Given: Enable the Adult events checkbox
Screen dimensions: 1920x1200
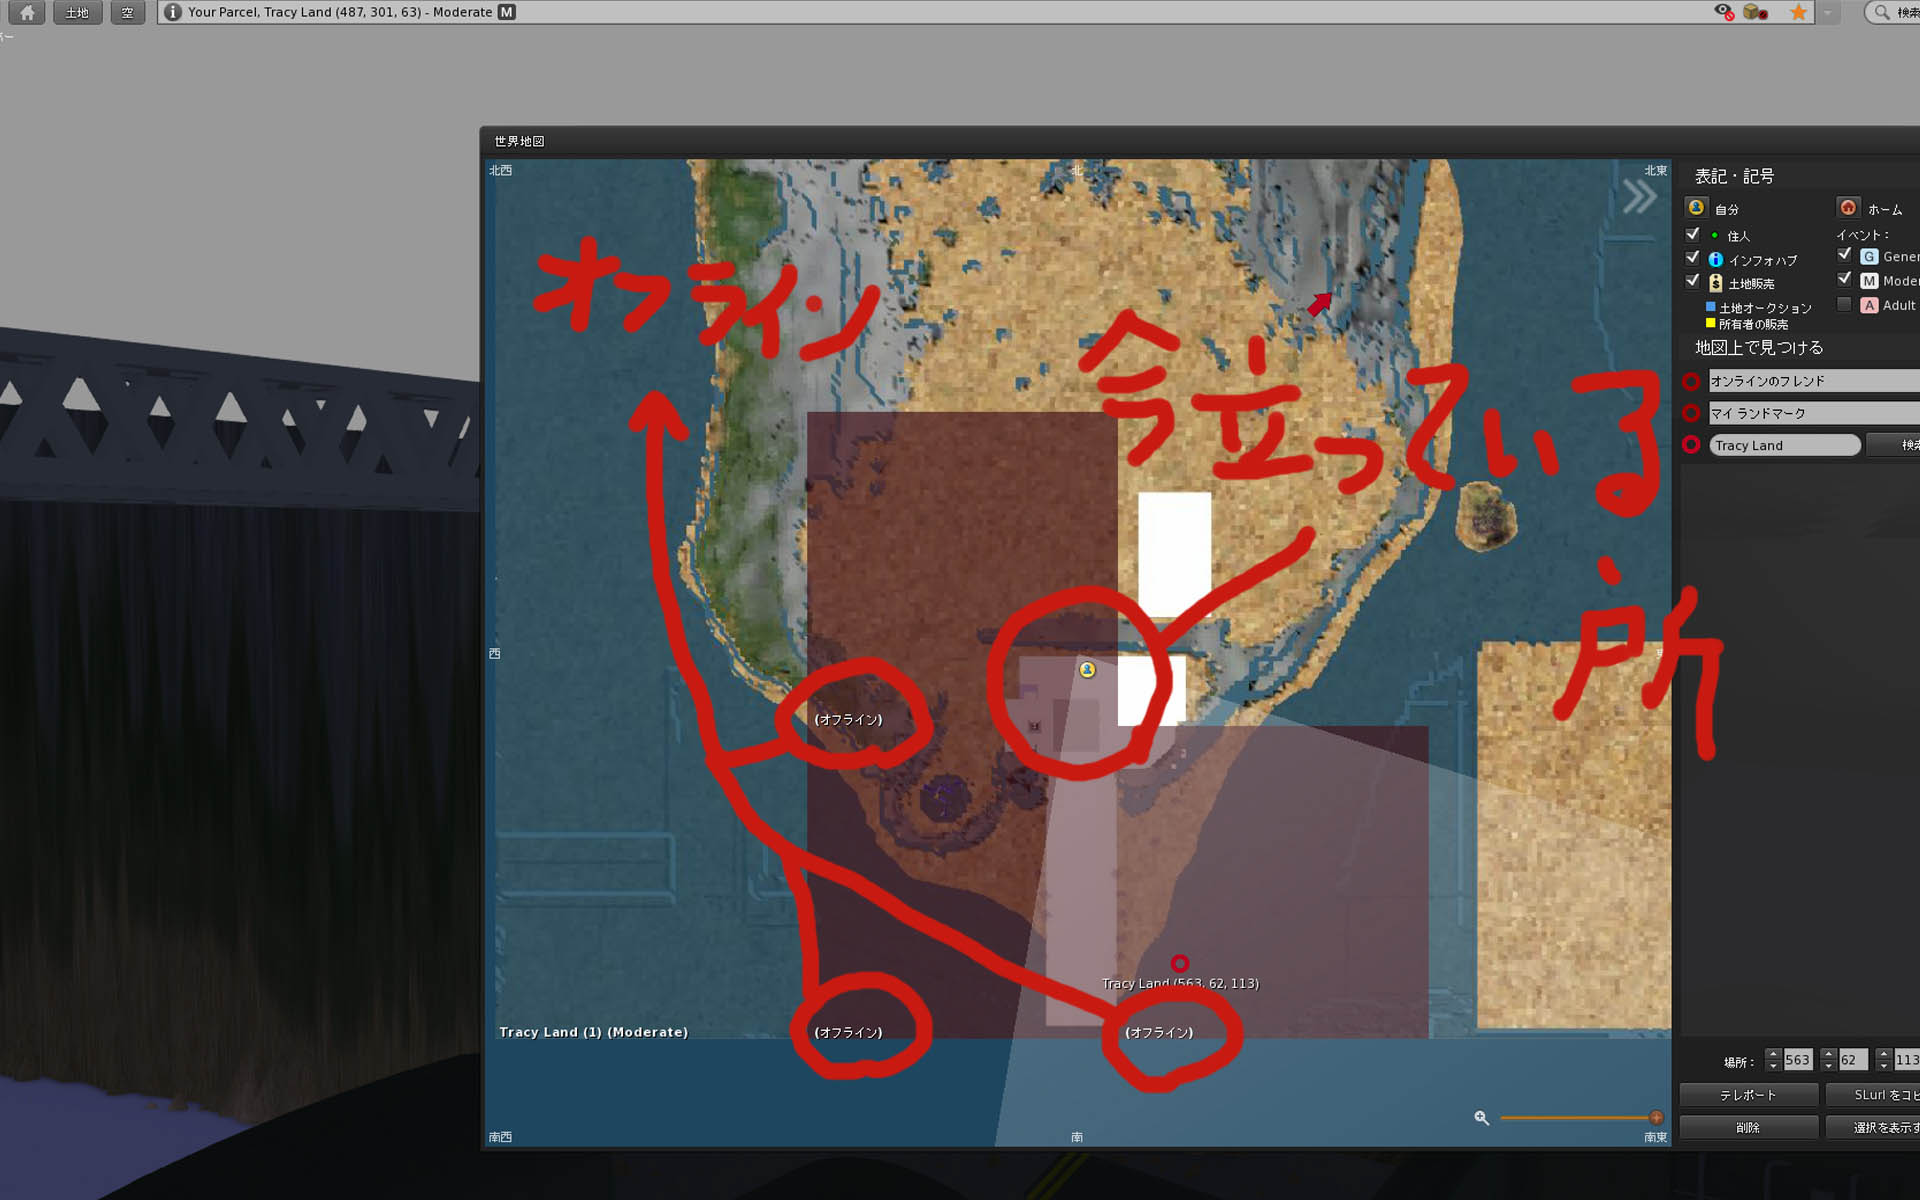Looking at the screenshot, I should [1844, 303].
